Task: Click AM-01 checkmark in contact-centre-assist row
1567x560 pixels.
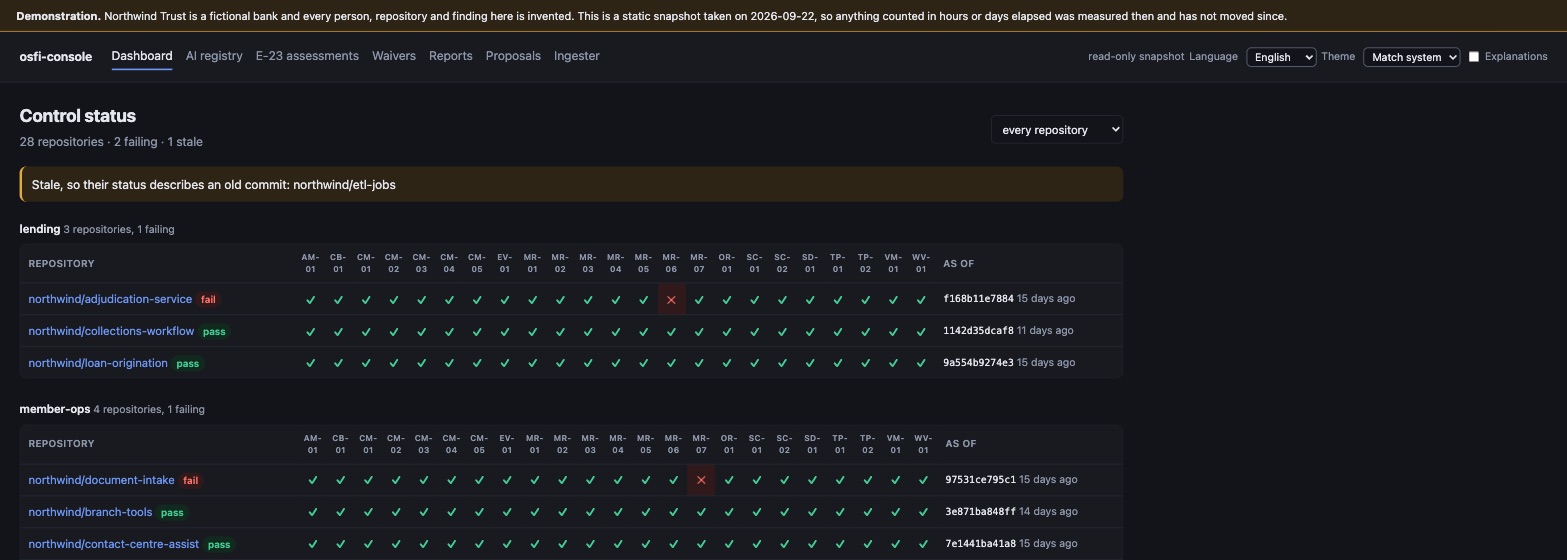Action: pos(312,544)
